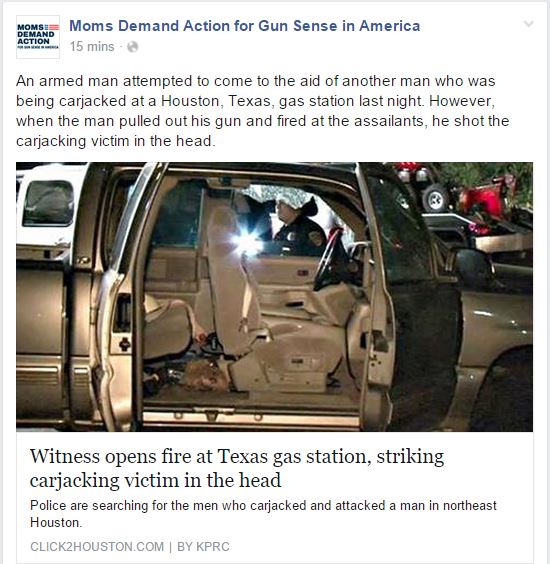
Task: Click the tow truck wheel in photo background
Action: pos(435,198)
